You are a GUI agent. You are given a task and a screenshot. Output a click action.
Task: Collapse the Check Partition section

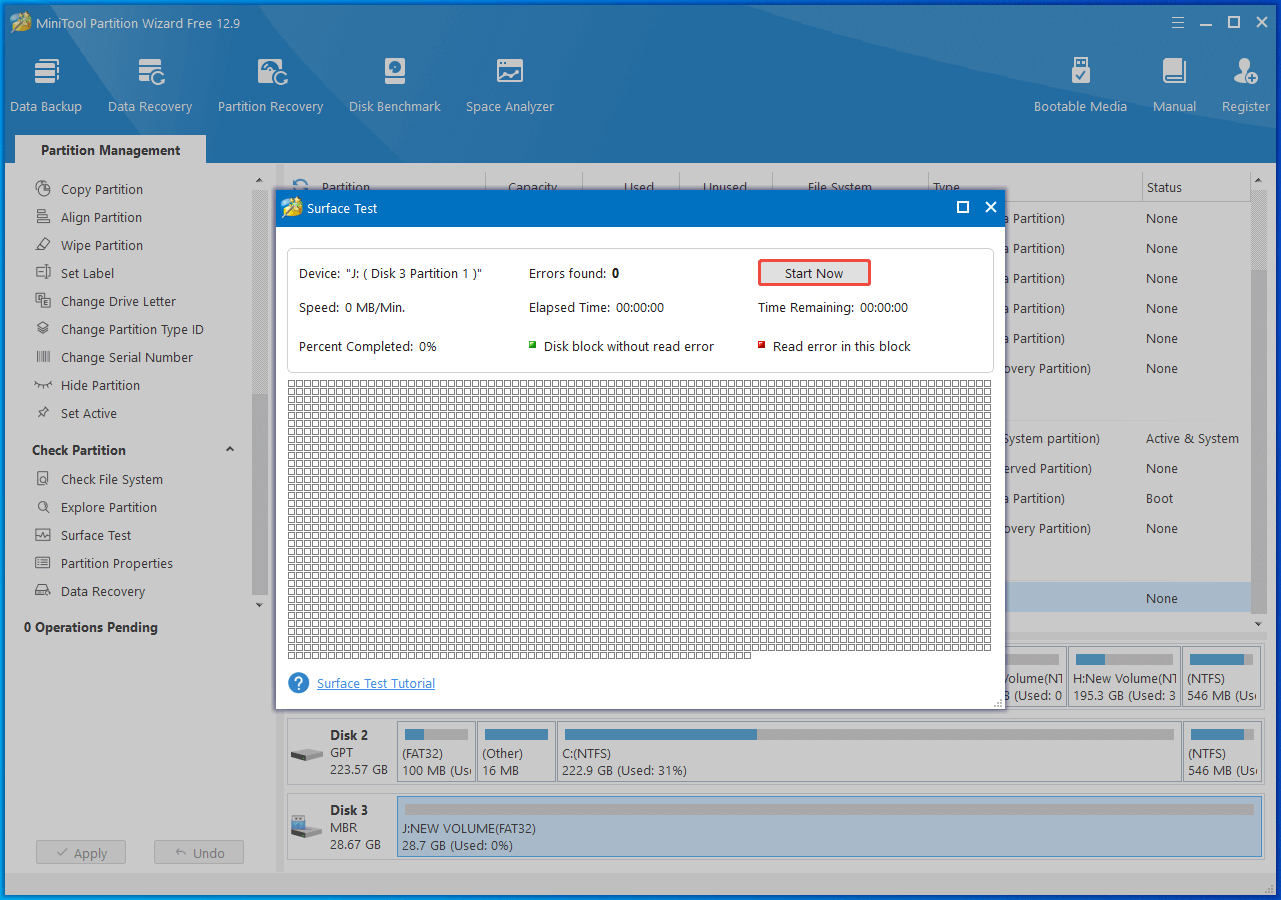pos(230,450)
